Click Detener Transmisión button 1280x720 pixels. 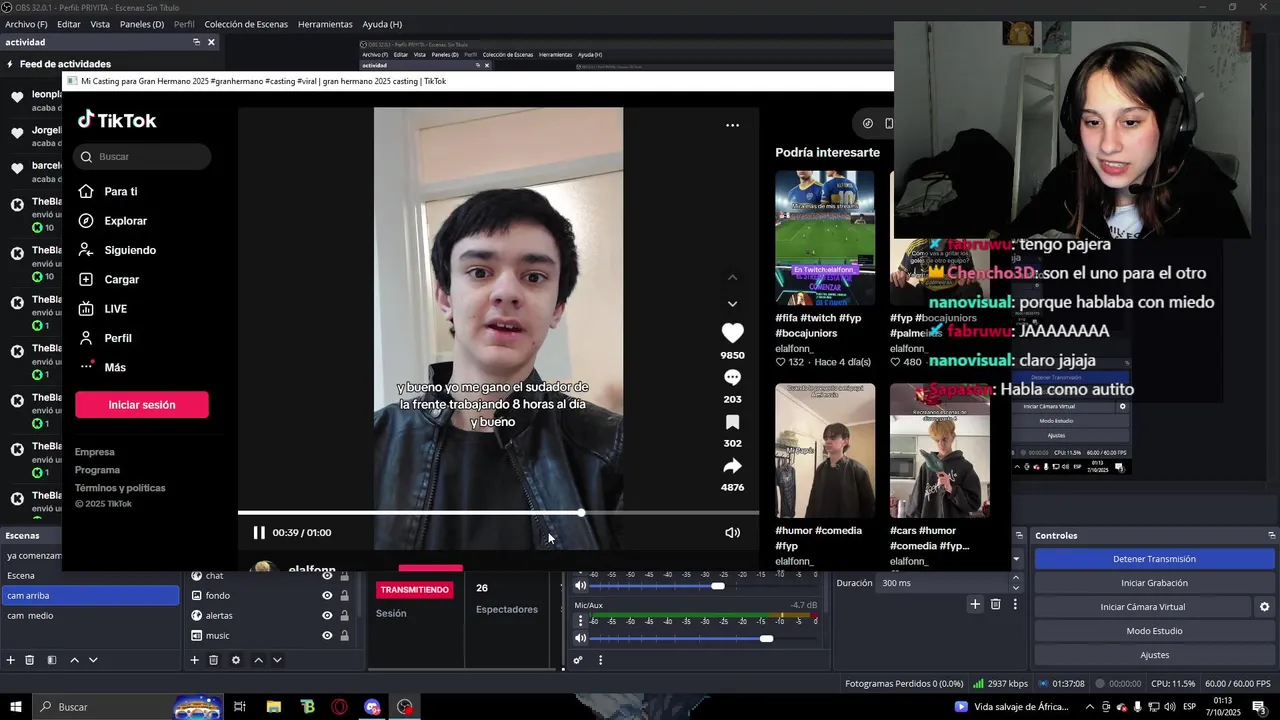pyautogui.click(x=1154, y=559)
